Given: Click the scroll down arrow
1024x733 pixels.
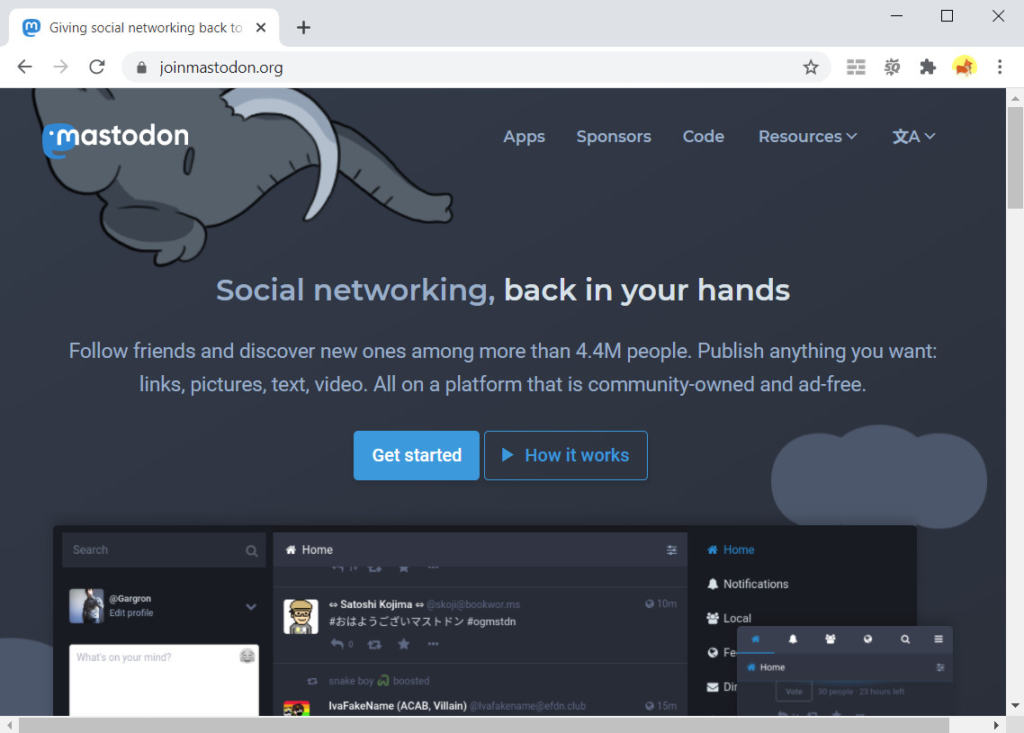Looking at the screenshot, I should pyautogui.click(x=1015, y=706).
